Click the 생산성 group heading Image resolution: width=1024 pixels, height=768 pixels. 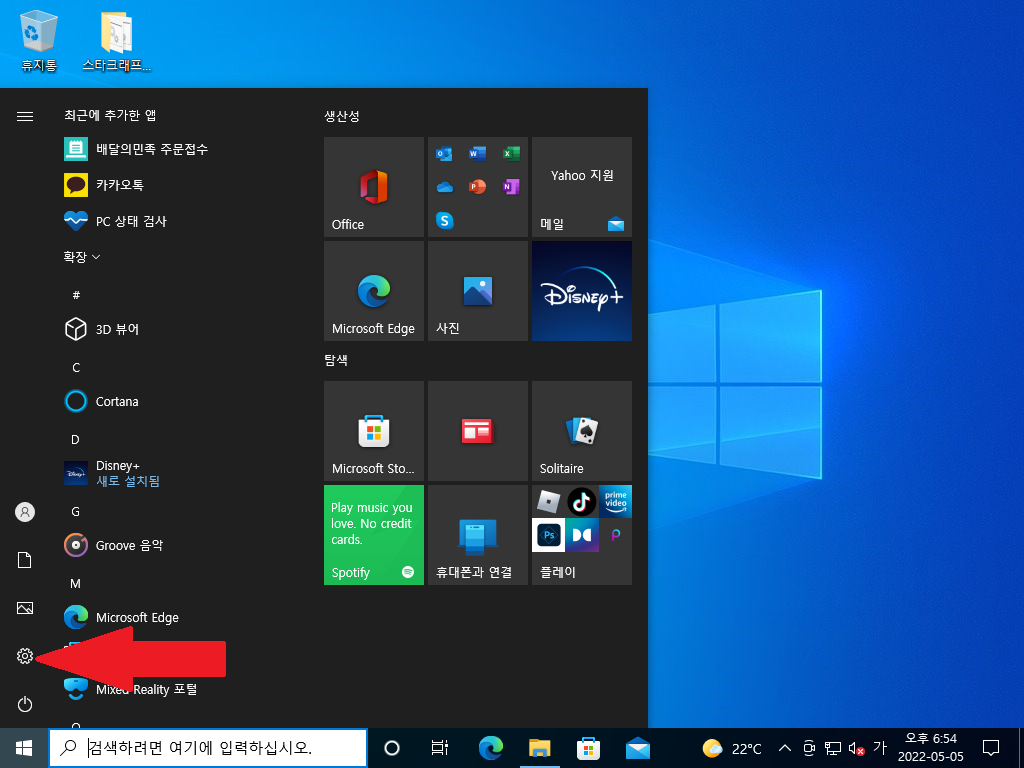point(342,116)
